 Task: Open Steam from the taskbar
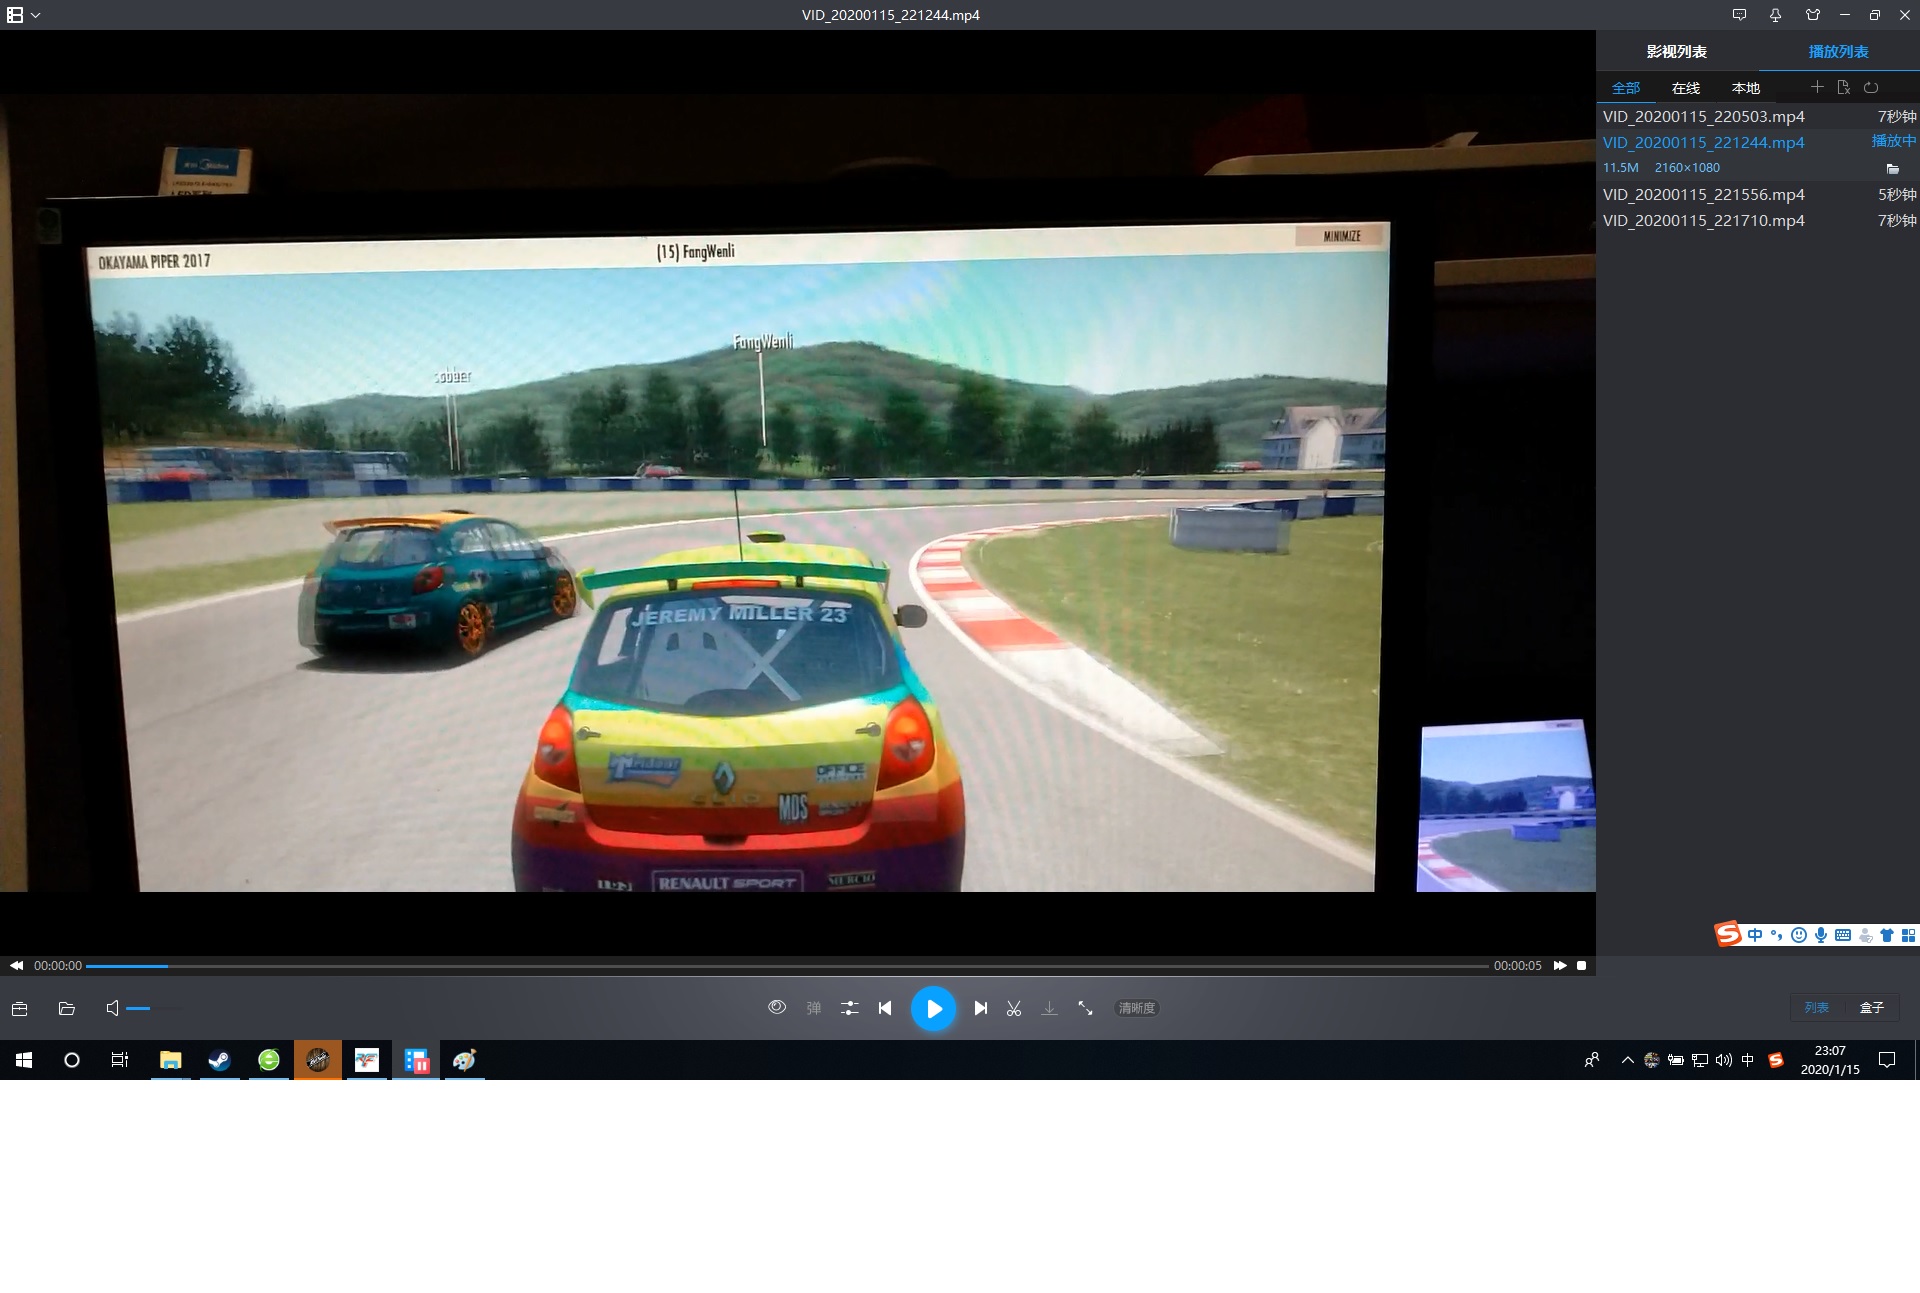pyautogui.click(x=219, y=1060)
